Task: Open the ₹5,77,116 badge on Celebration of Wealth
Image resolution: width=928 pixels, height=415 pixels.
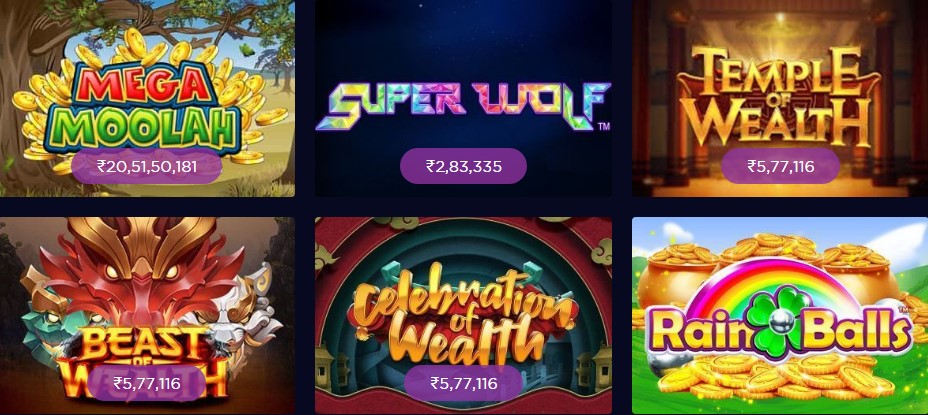Action: (x=463, y=383)
